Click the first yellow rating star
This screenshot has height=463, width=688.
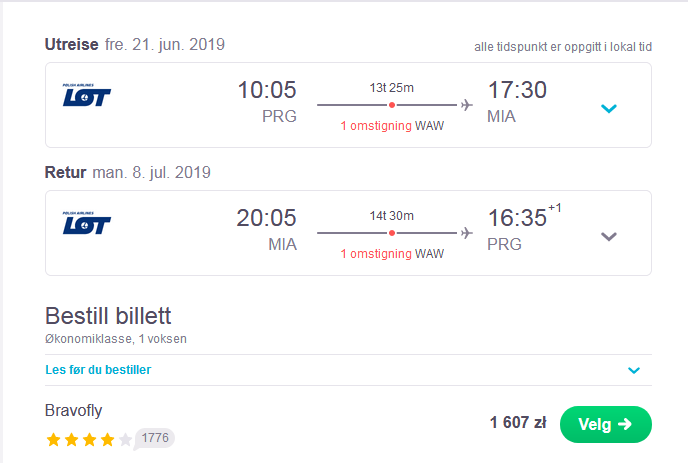tap(54, 439)
